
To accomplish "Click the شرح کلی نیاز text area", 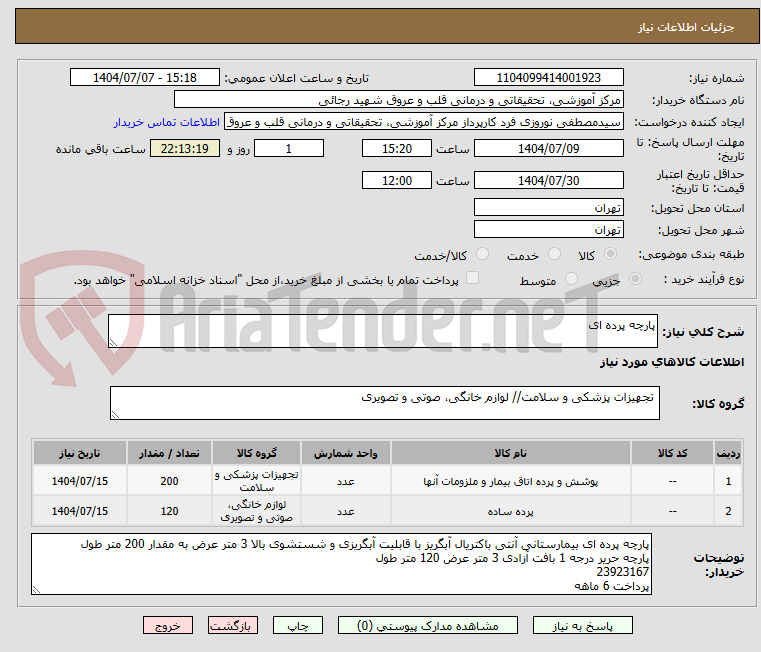I will point(383,331).
